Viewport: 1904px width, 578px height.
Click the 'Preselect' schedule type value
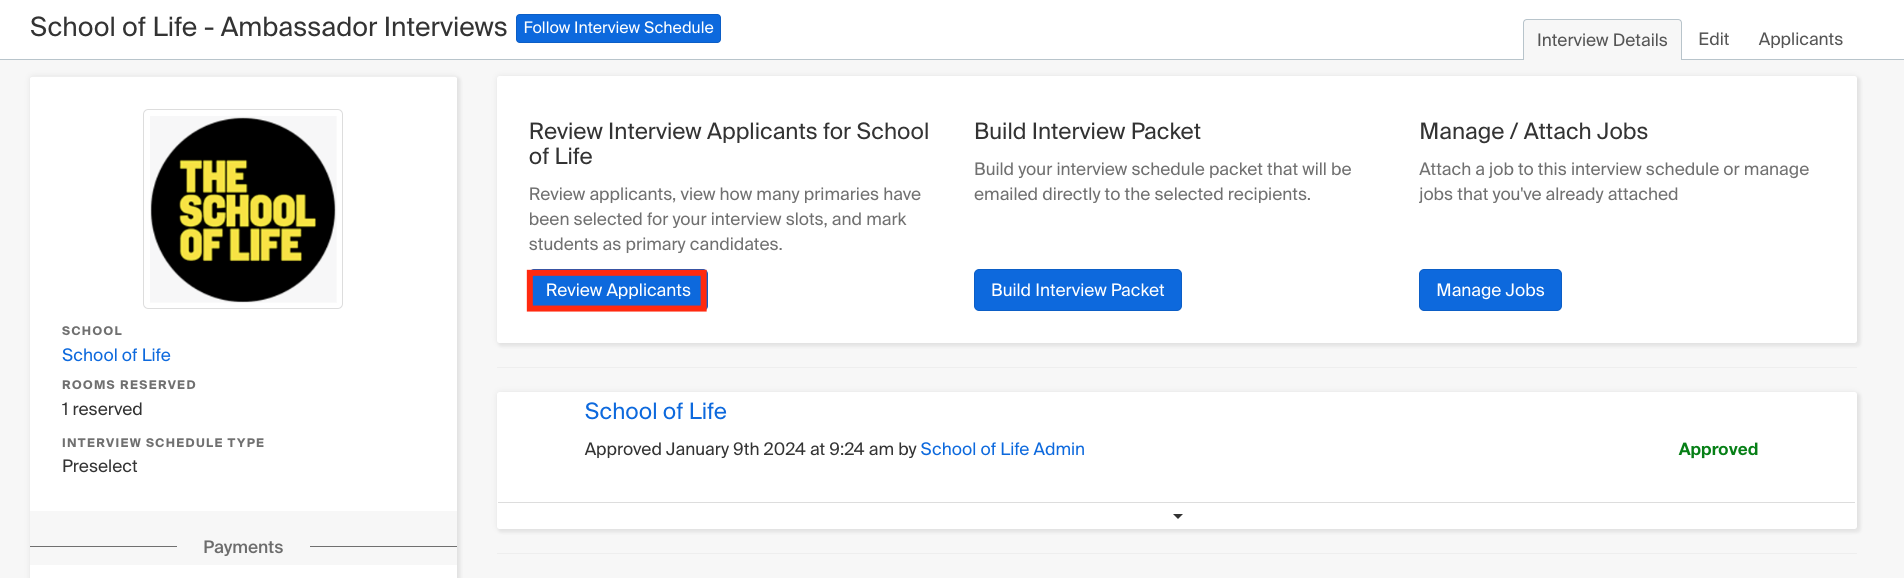tap(100, 466)
